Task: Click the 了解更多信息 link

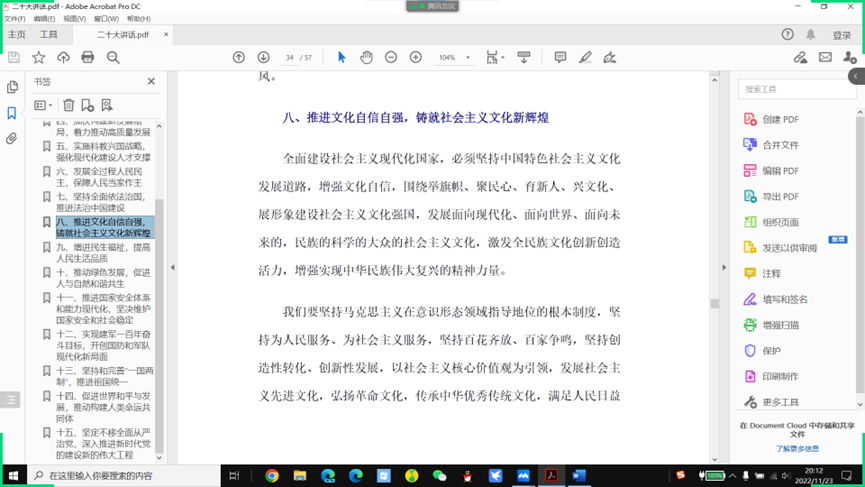Action: [797, 449]
